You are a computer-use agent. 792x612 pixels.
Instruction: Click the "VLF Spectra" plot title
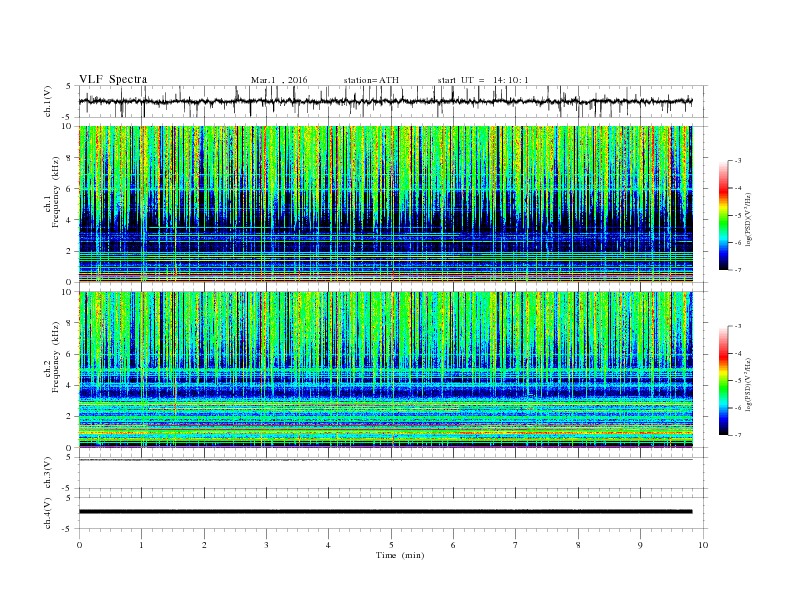click(x=113, y=79)
